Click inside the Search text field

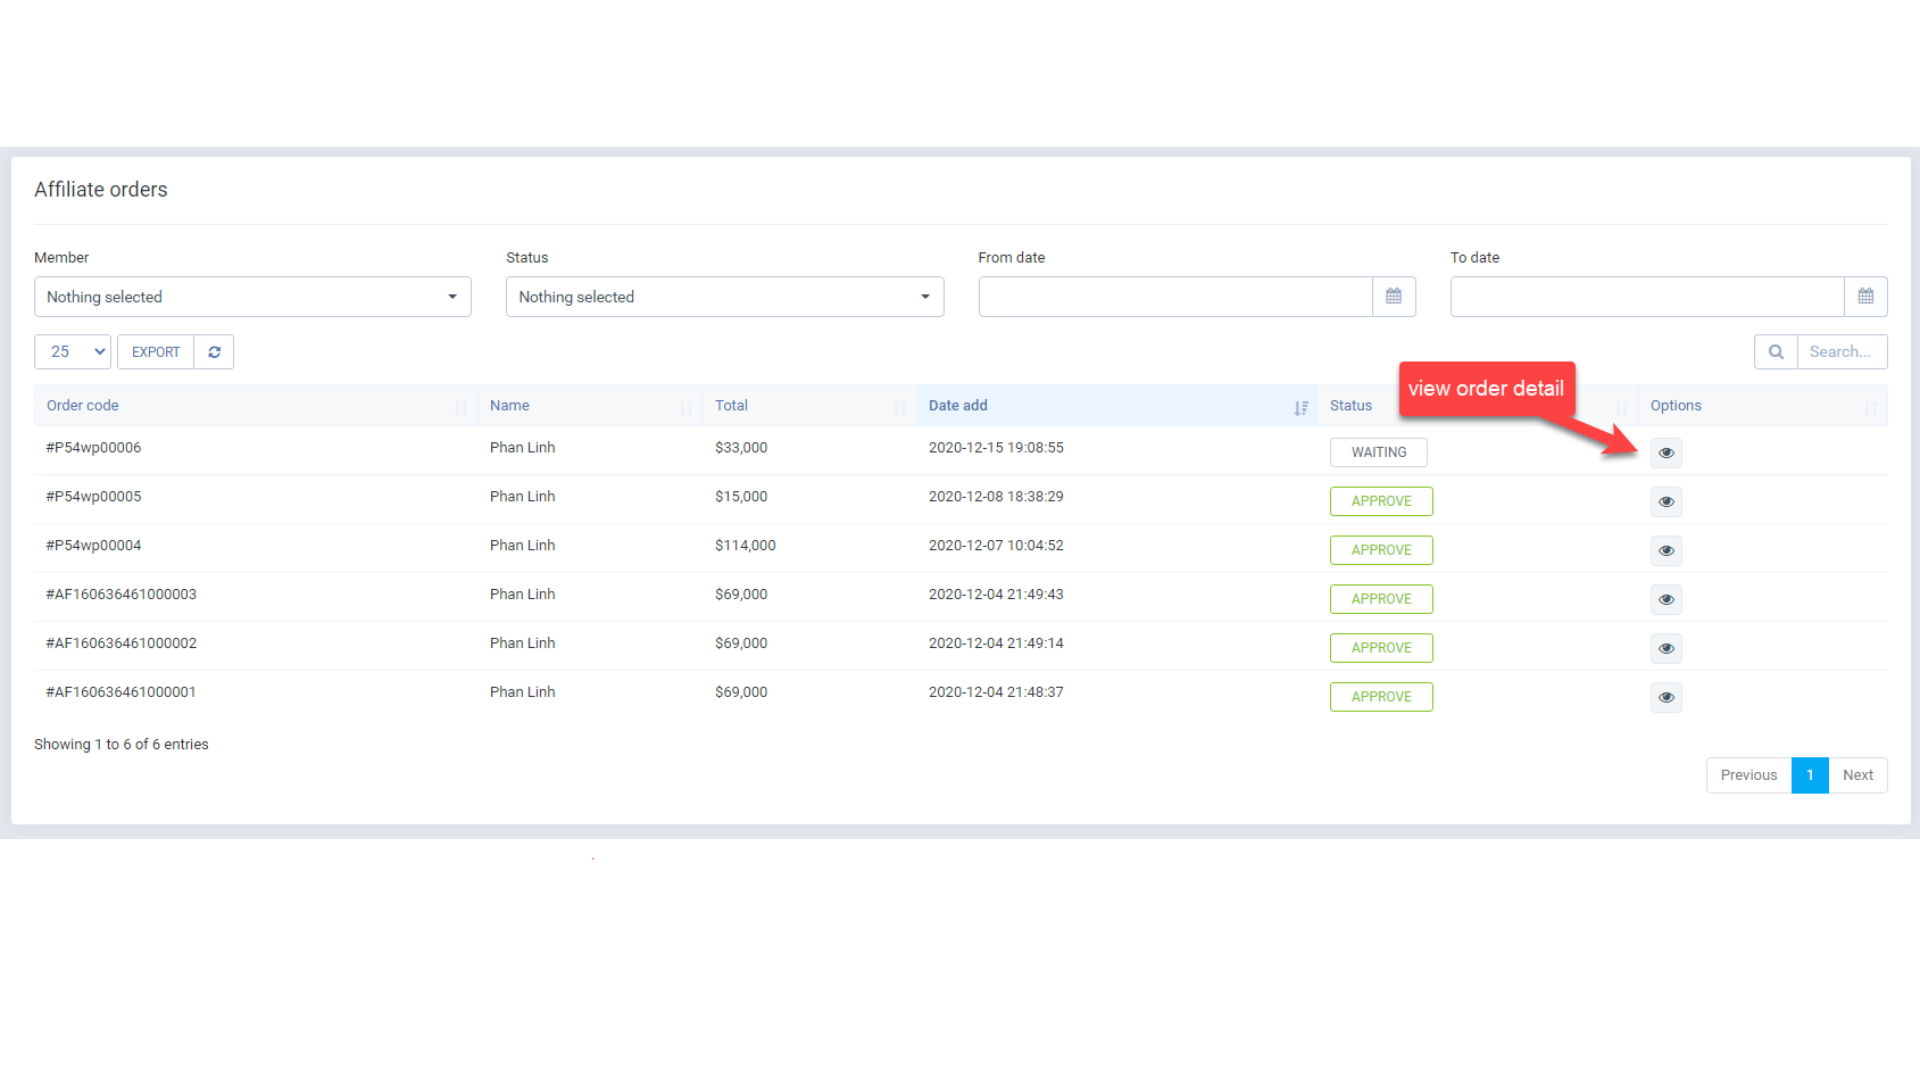click(1842, 351)
